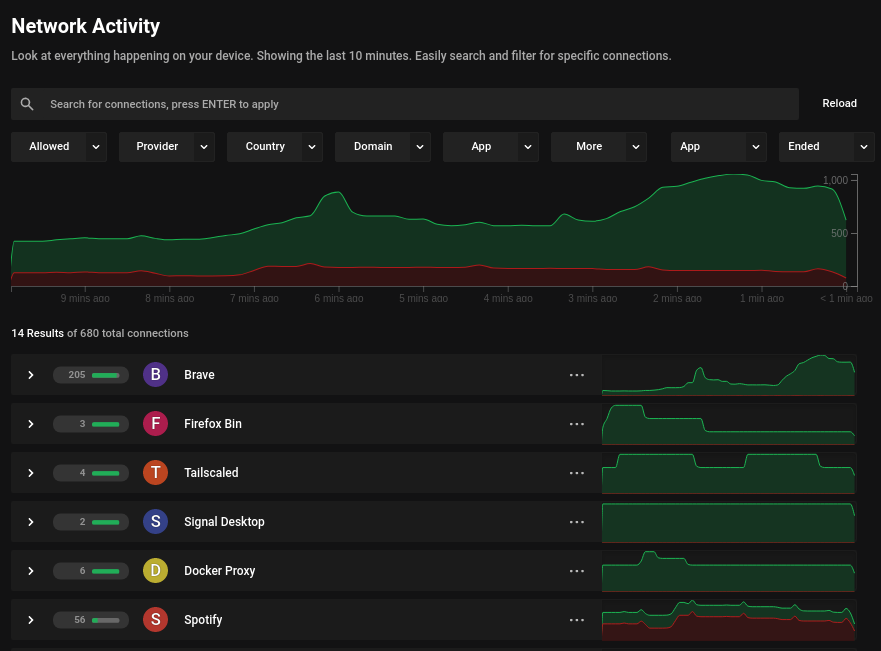Image resolution: width=881 pixels, height=651 pixels.
Task: Click the main network activity area chart
Action: (429, 230)
